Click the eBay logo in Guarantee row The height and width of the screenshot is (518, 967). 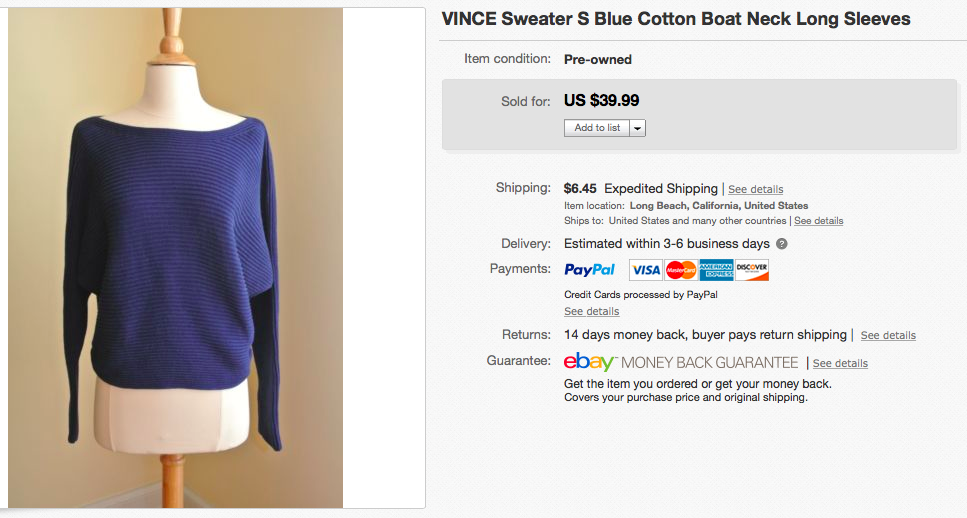tap(589, 362)
